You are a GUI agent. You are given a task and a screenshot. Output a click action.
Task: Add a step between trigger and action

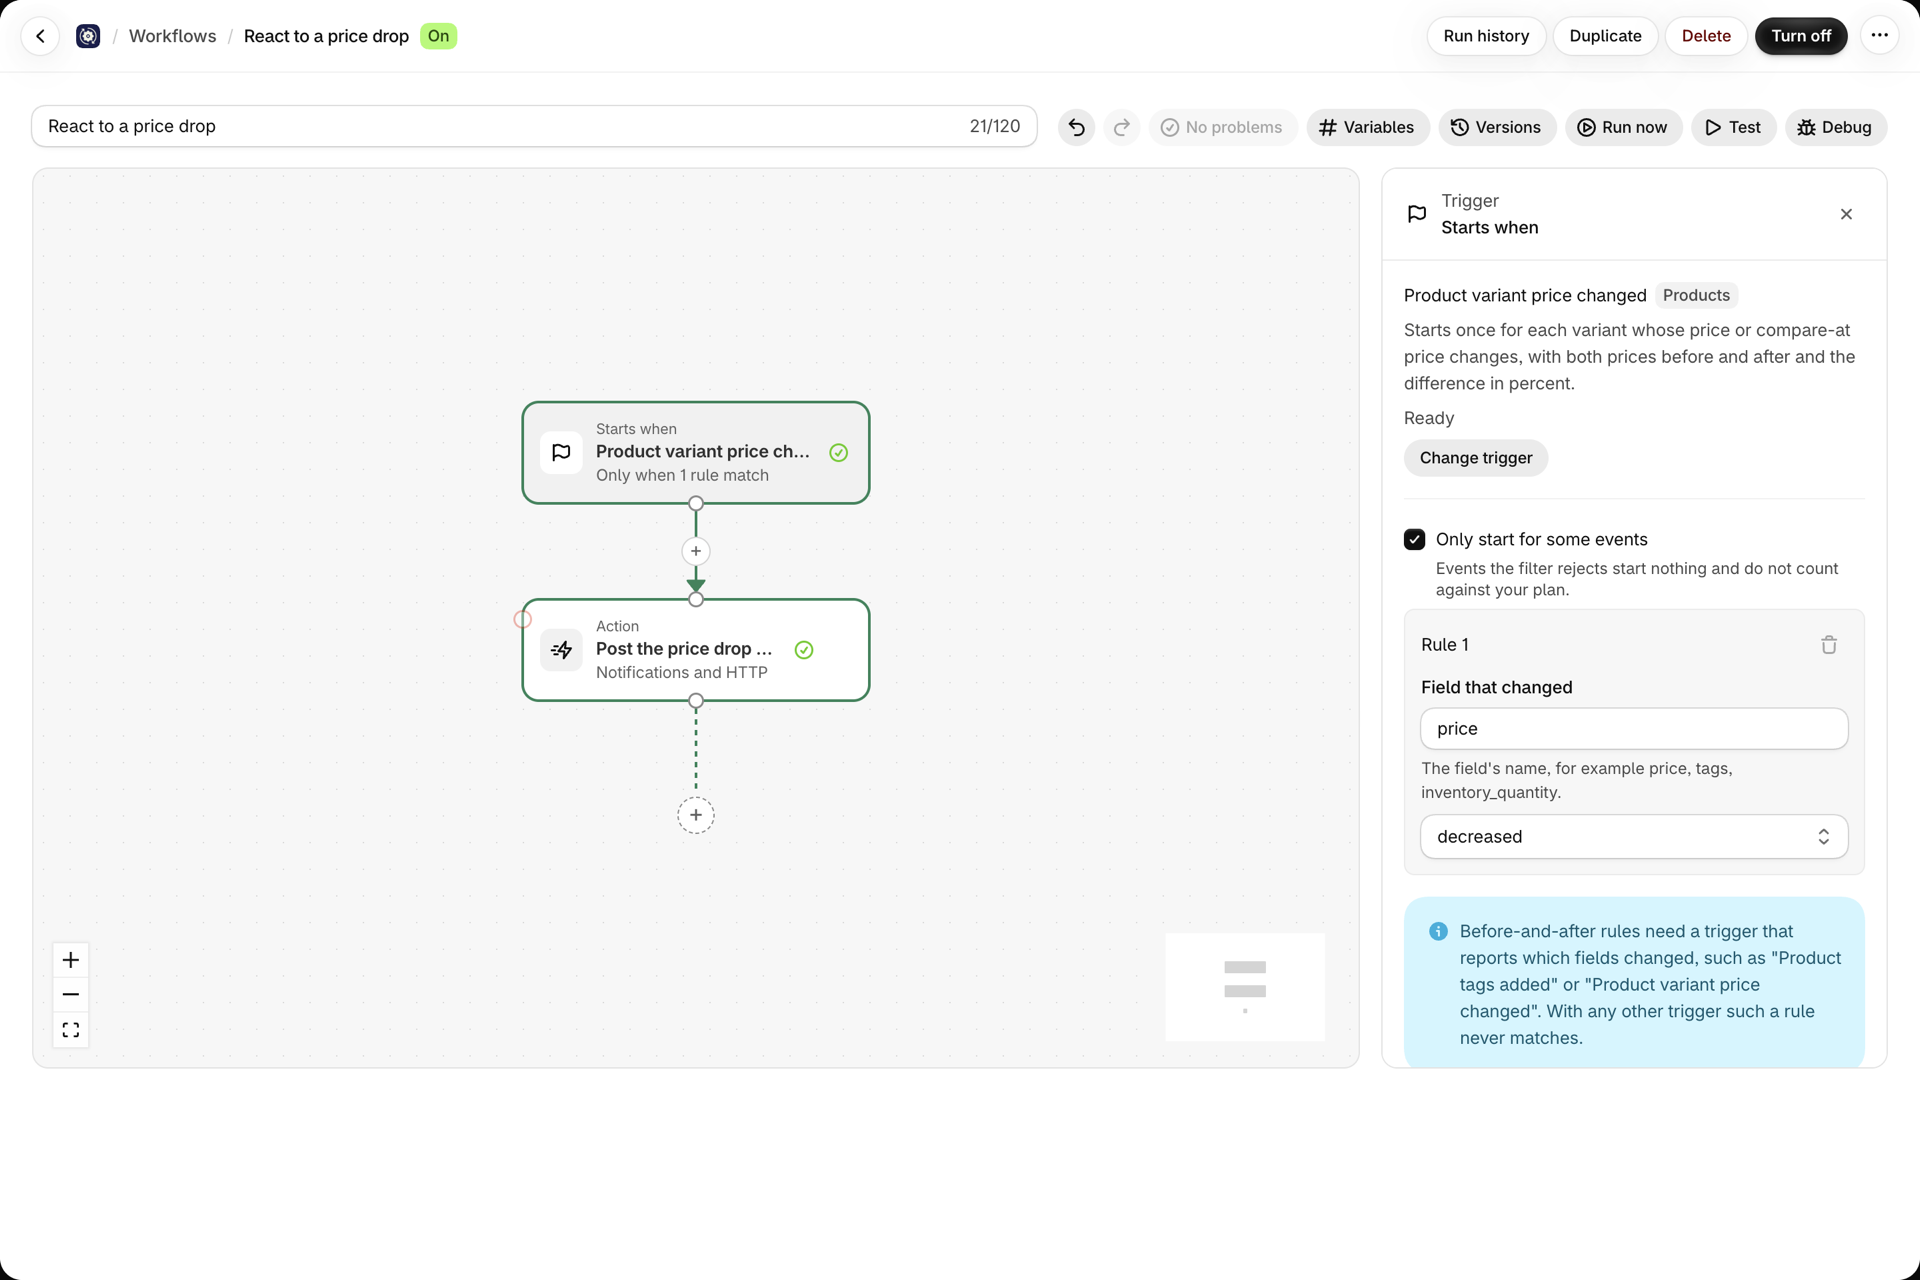pyautogui.click(x=696, y=551)
